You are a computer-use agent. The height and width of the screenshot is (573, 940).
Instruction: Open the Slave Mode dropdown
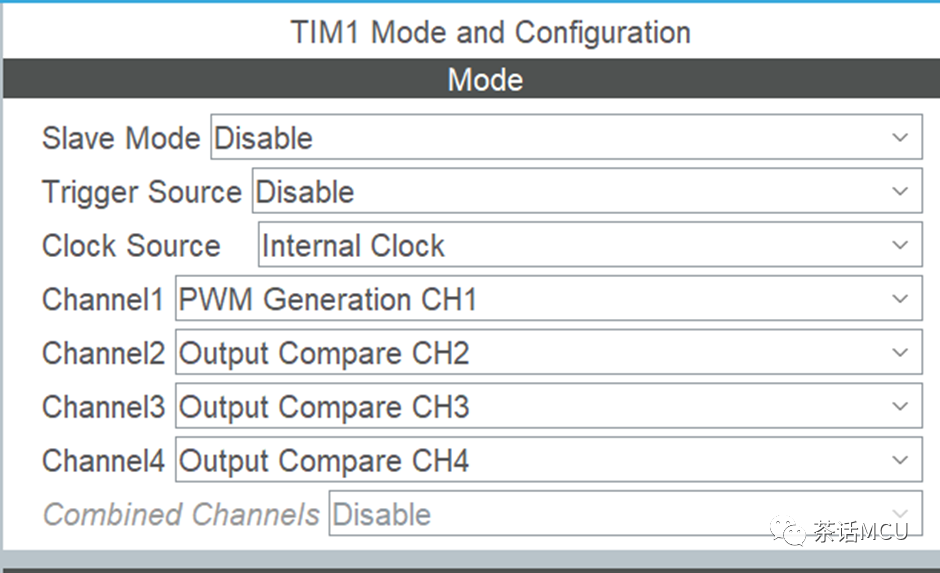coord(566,137)
